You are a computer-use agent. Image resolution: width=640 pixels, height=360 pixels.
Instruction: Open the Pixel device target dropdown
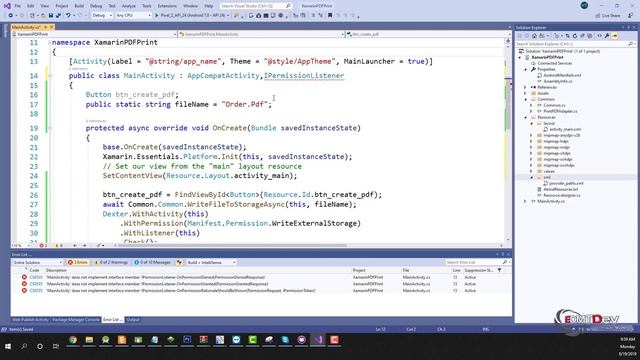tap(195, 16)
